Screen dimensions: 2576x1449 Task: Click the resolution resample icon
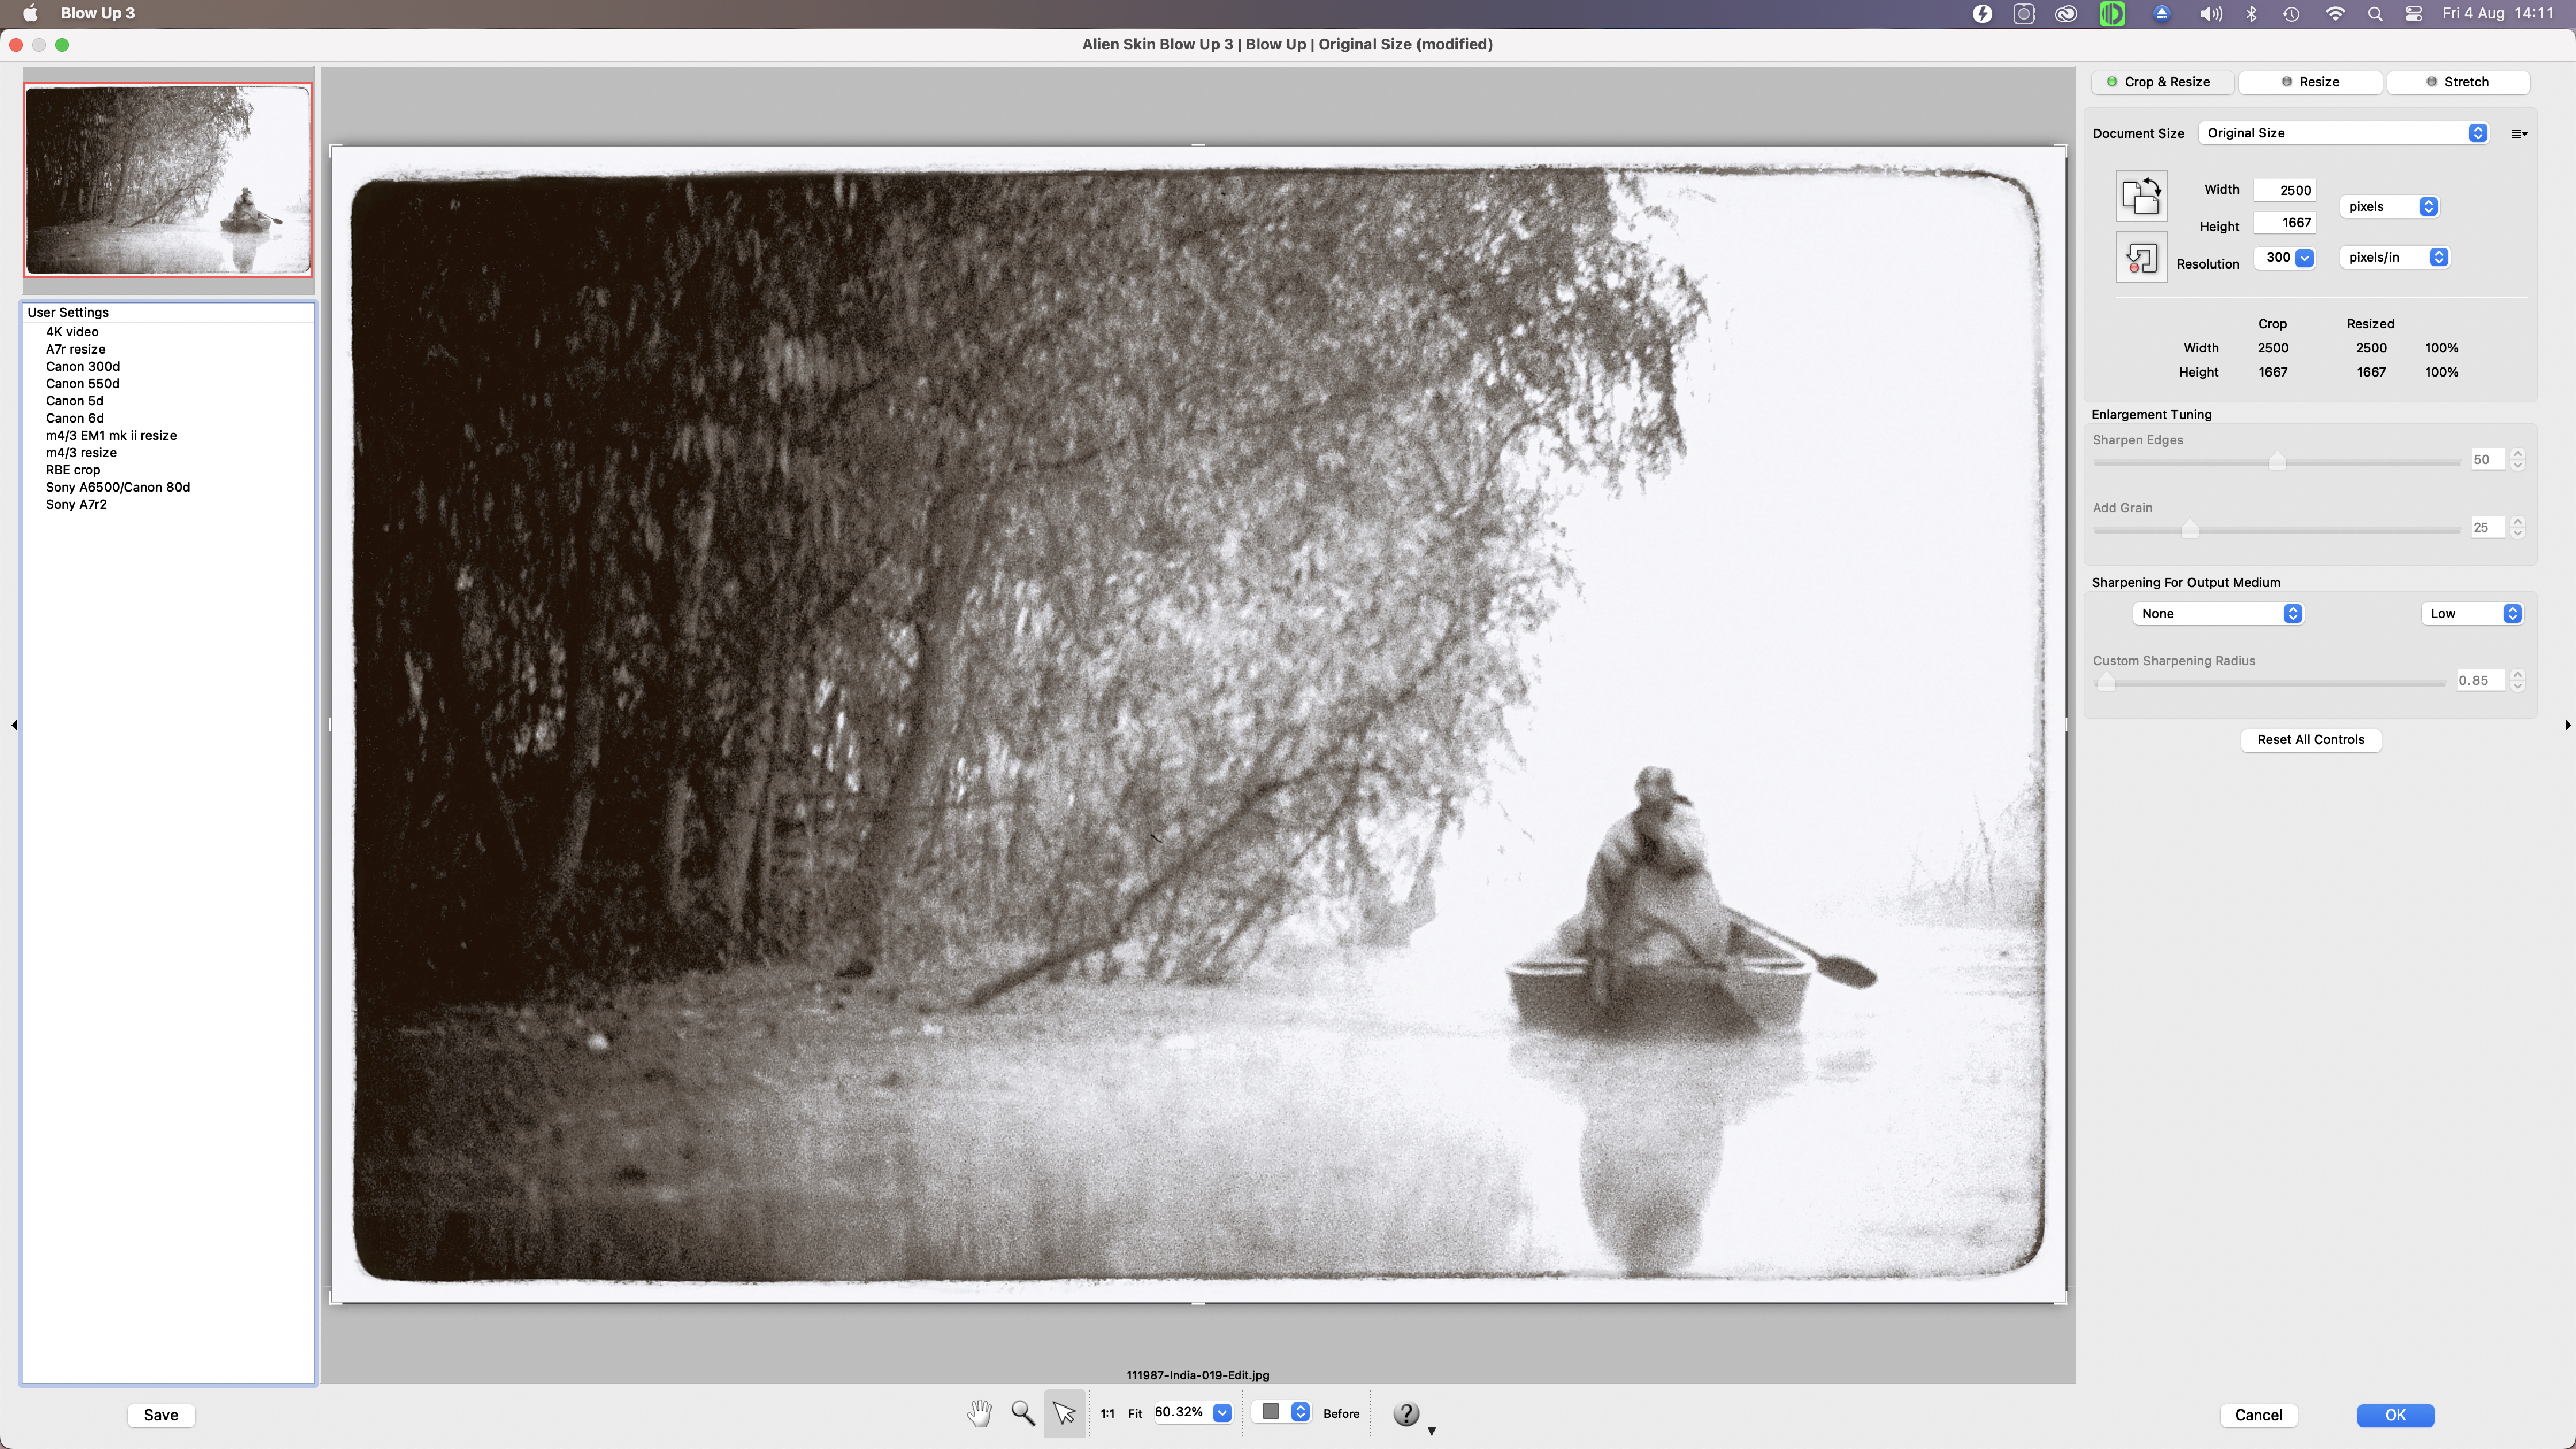(2141, 258)
